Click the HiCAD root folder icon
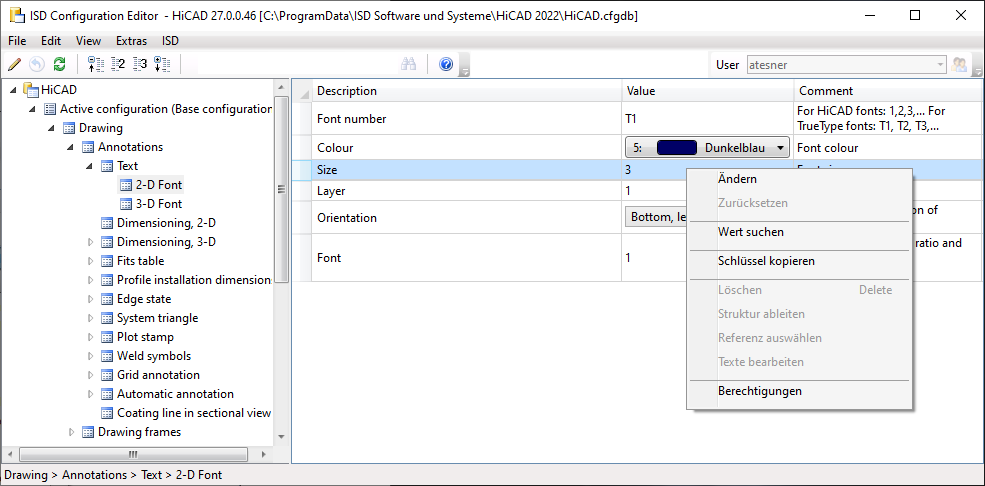 click(31, 90)
